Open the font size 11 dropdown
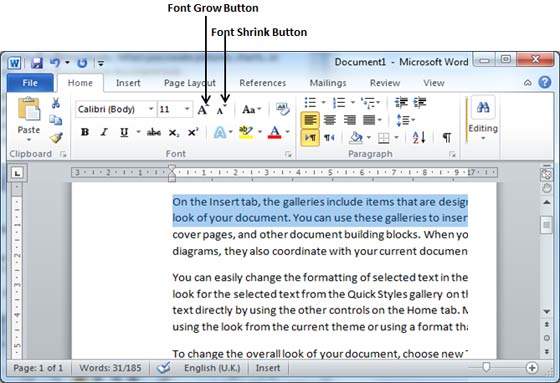The height and width of the screenshot is (383, 560). coord(174,109)
